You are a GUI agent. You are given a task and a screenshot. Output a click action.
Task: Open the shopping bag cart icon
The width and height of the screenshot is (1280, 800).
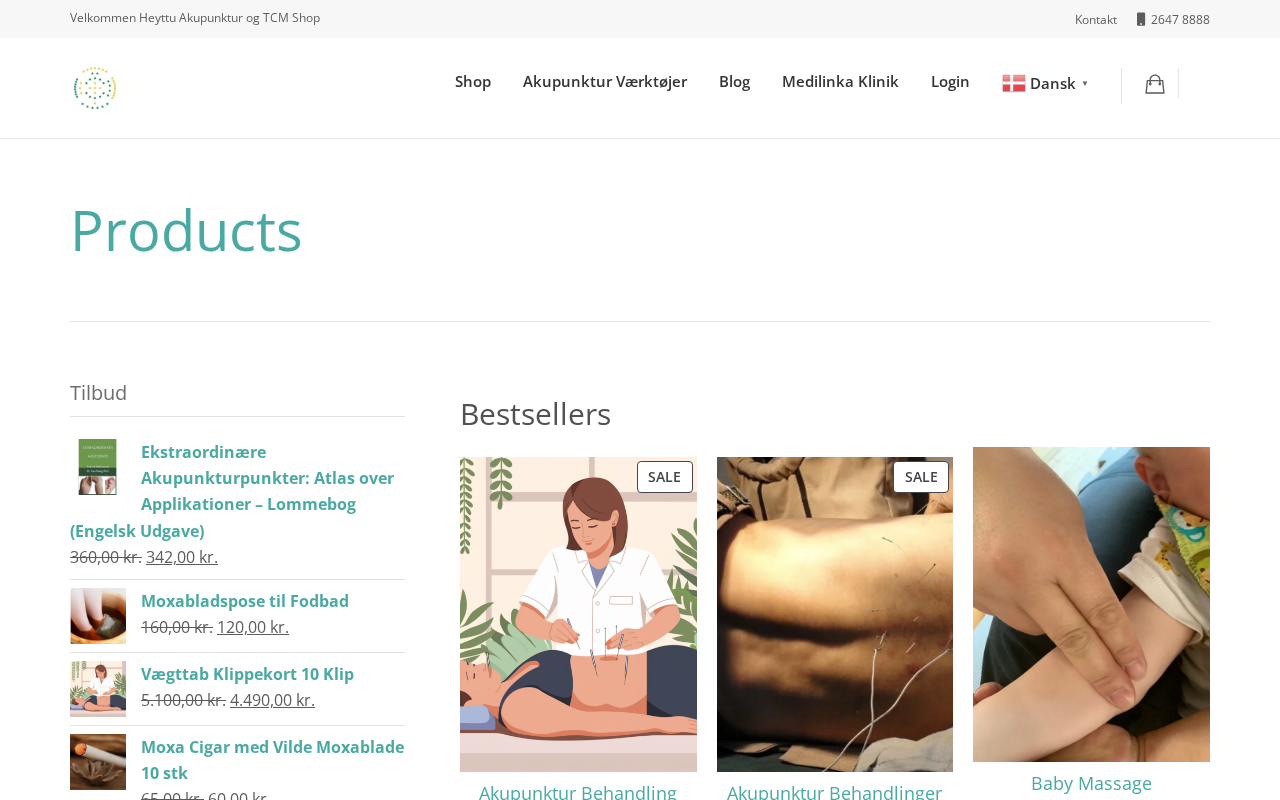point(1155,85)
